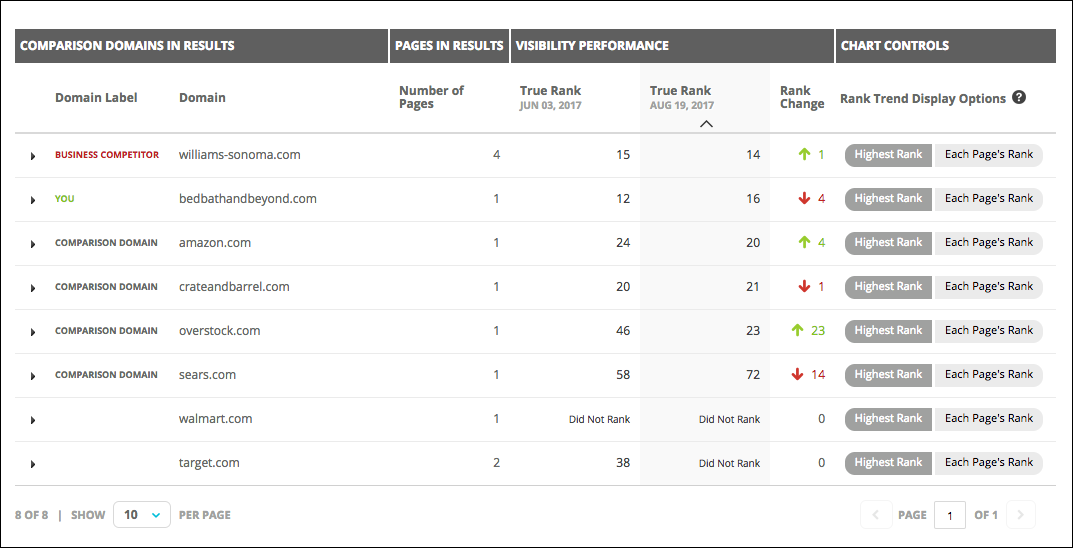Expand the sears.com row
Viewport: 1073px width, 548px height.
point(32,376)
